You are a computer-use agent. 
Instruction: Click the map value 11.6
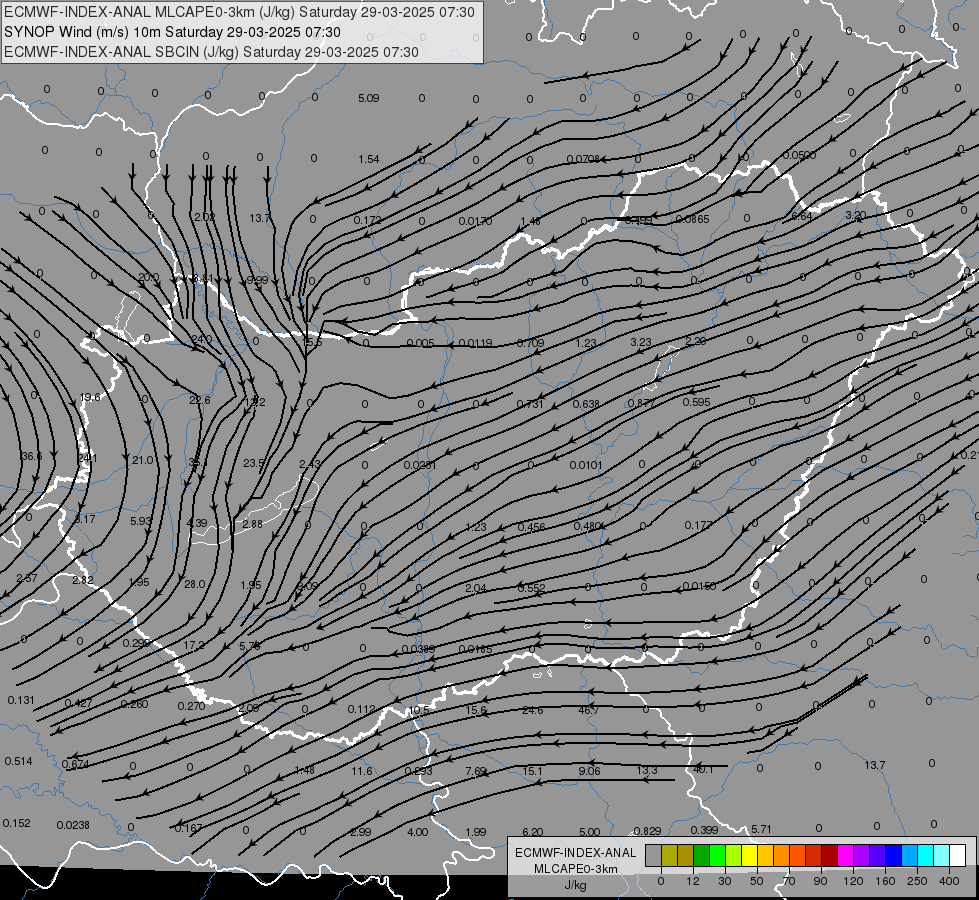[x=362, y=771]
